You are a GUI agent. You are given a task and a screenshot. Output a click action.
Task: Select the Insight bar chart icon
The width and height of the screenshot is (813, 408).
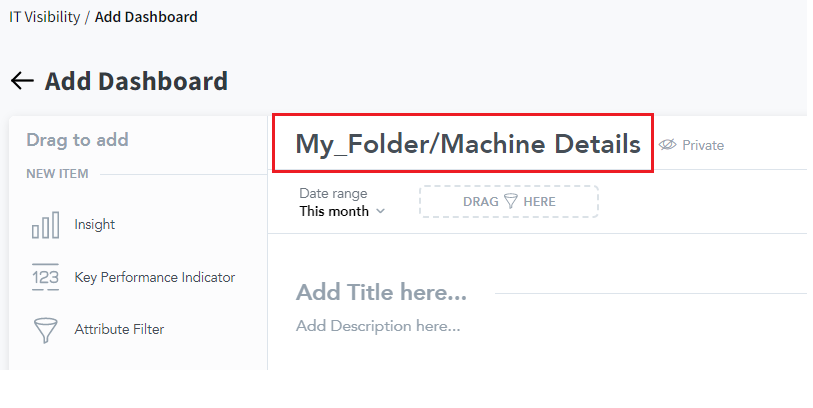[45, 226]
